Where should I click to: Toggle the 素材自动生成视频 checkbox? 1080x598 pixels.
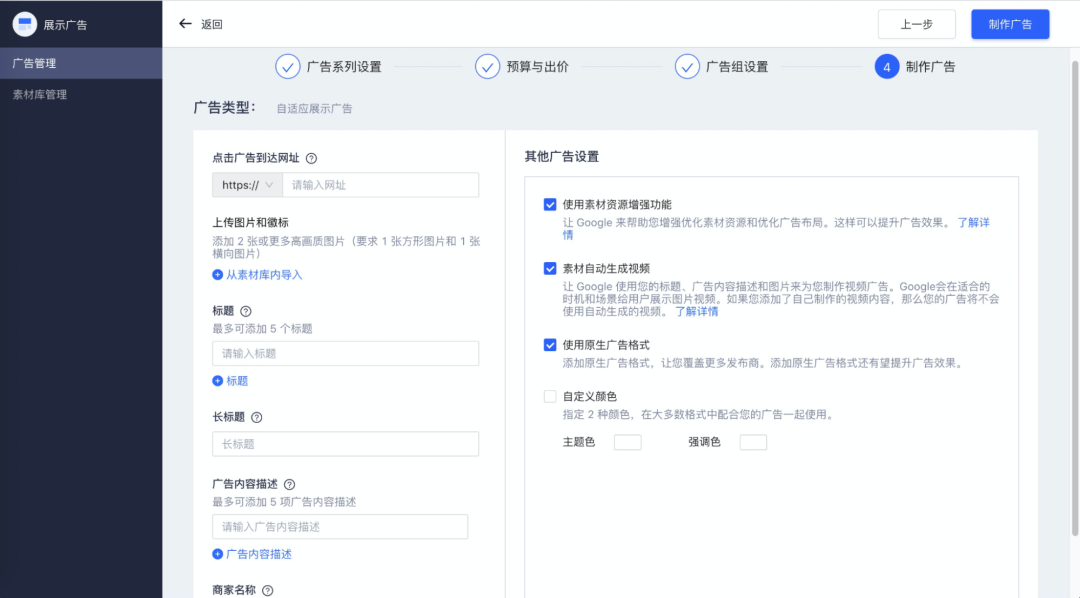click(550, 268)
